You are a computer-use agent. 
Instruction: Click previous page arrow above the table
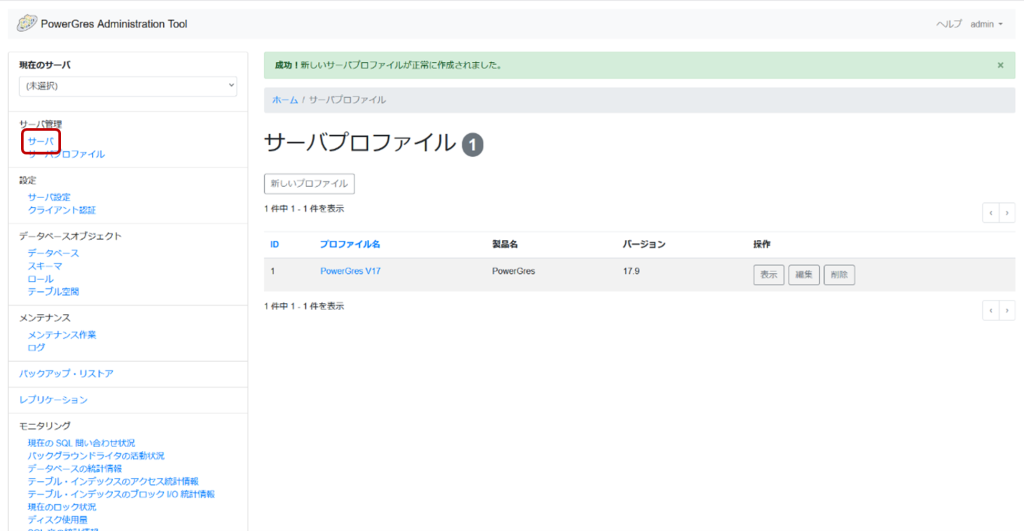click(x=991, y=213)
